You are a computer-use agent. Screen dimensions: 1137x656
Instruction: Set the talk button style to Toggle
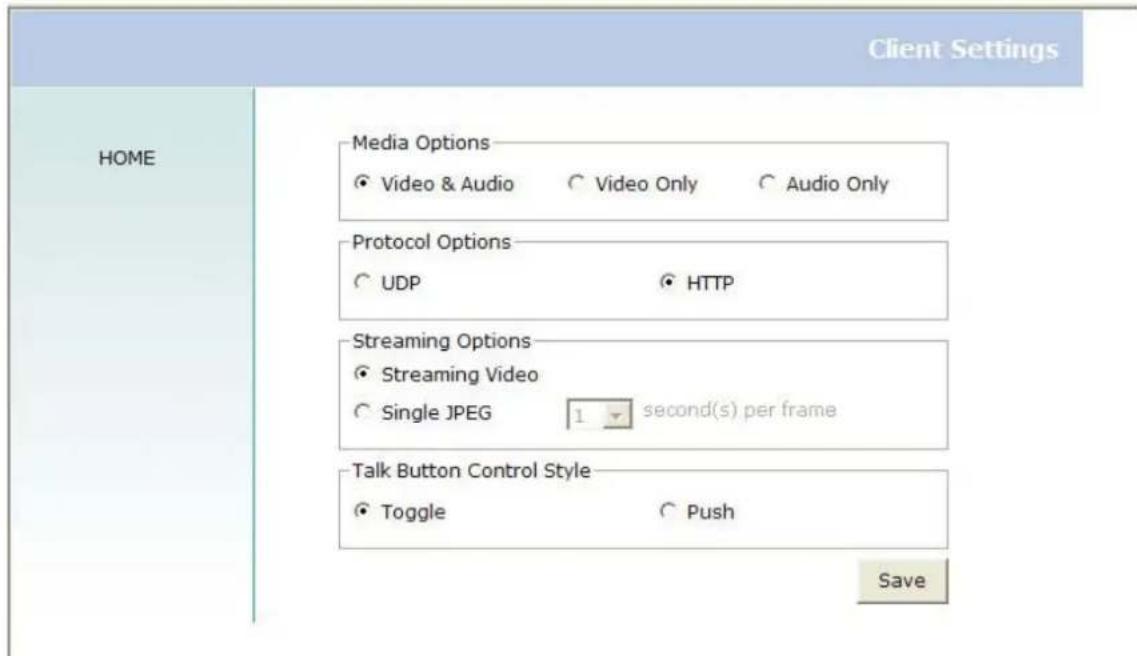tap(362, 511)
